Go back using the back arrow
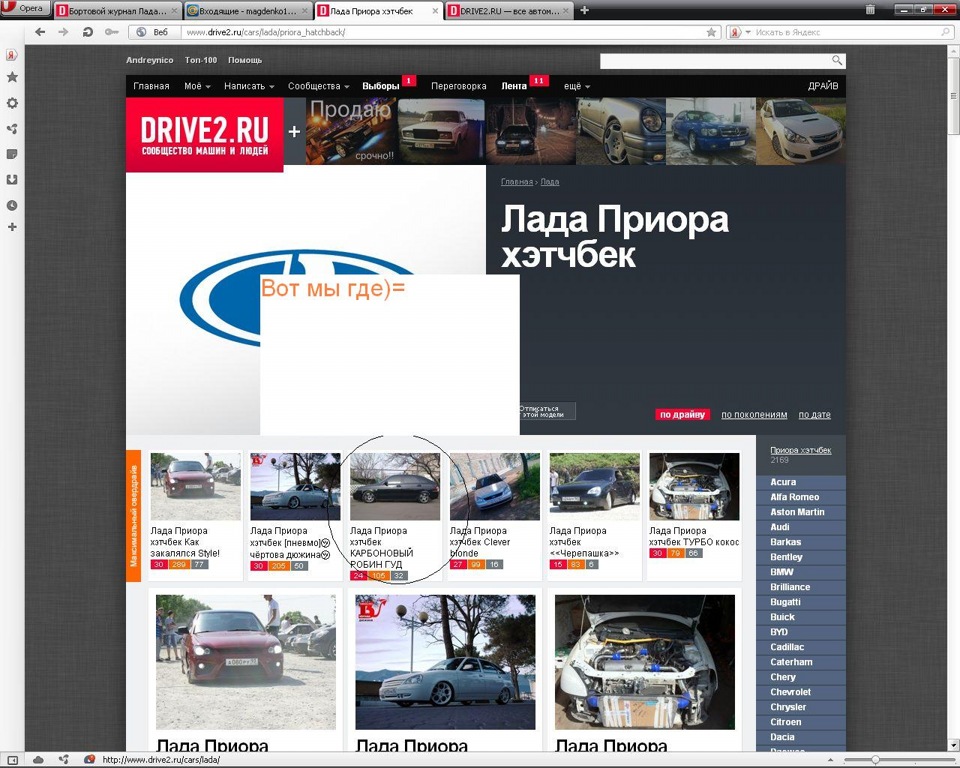The image size is (960, 768). click(40, 32)
